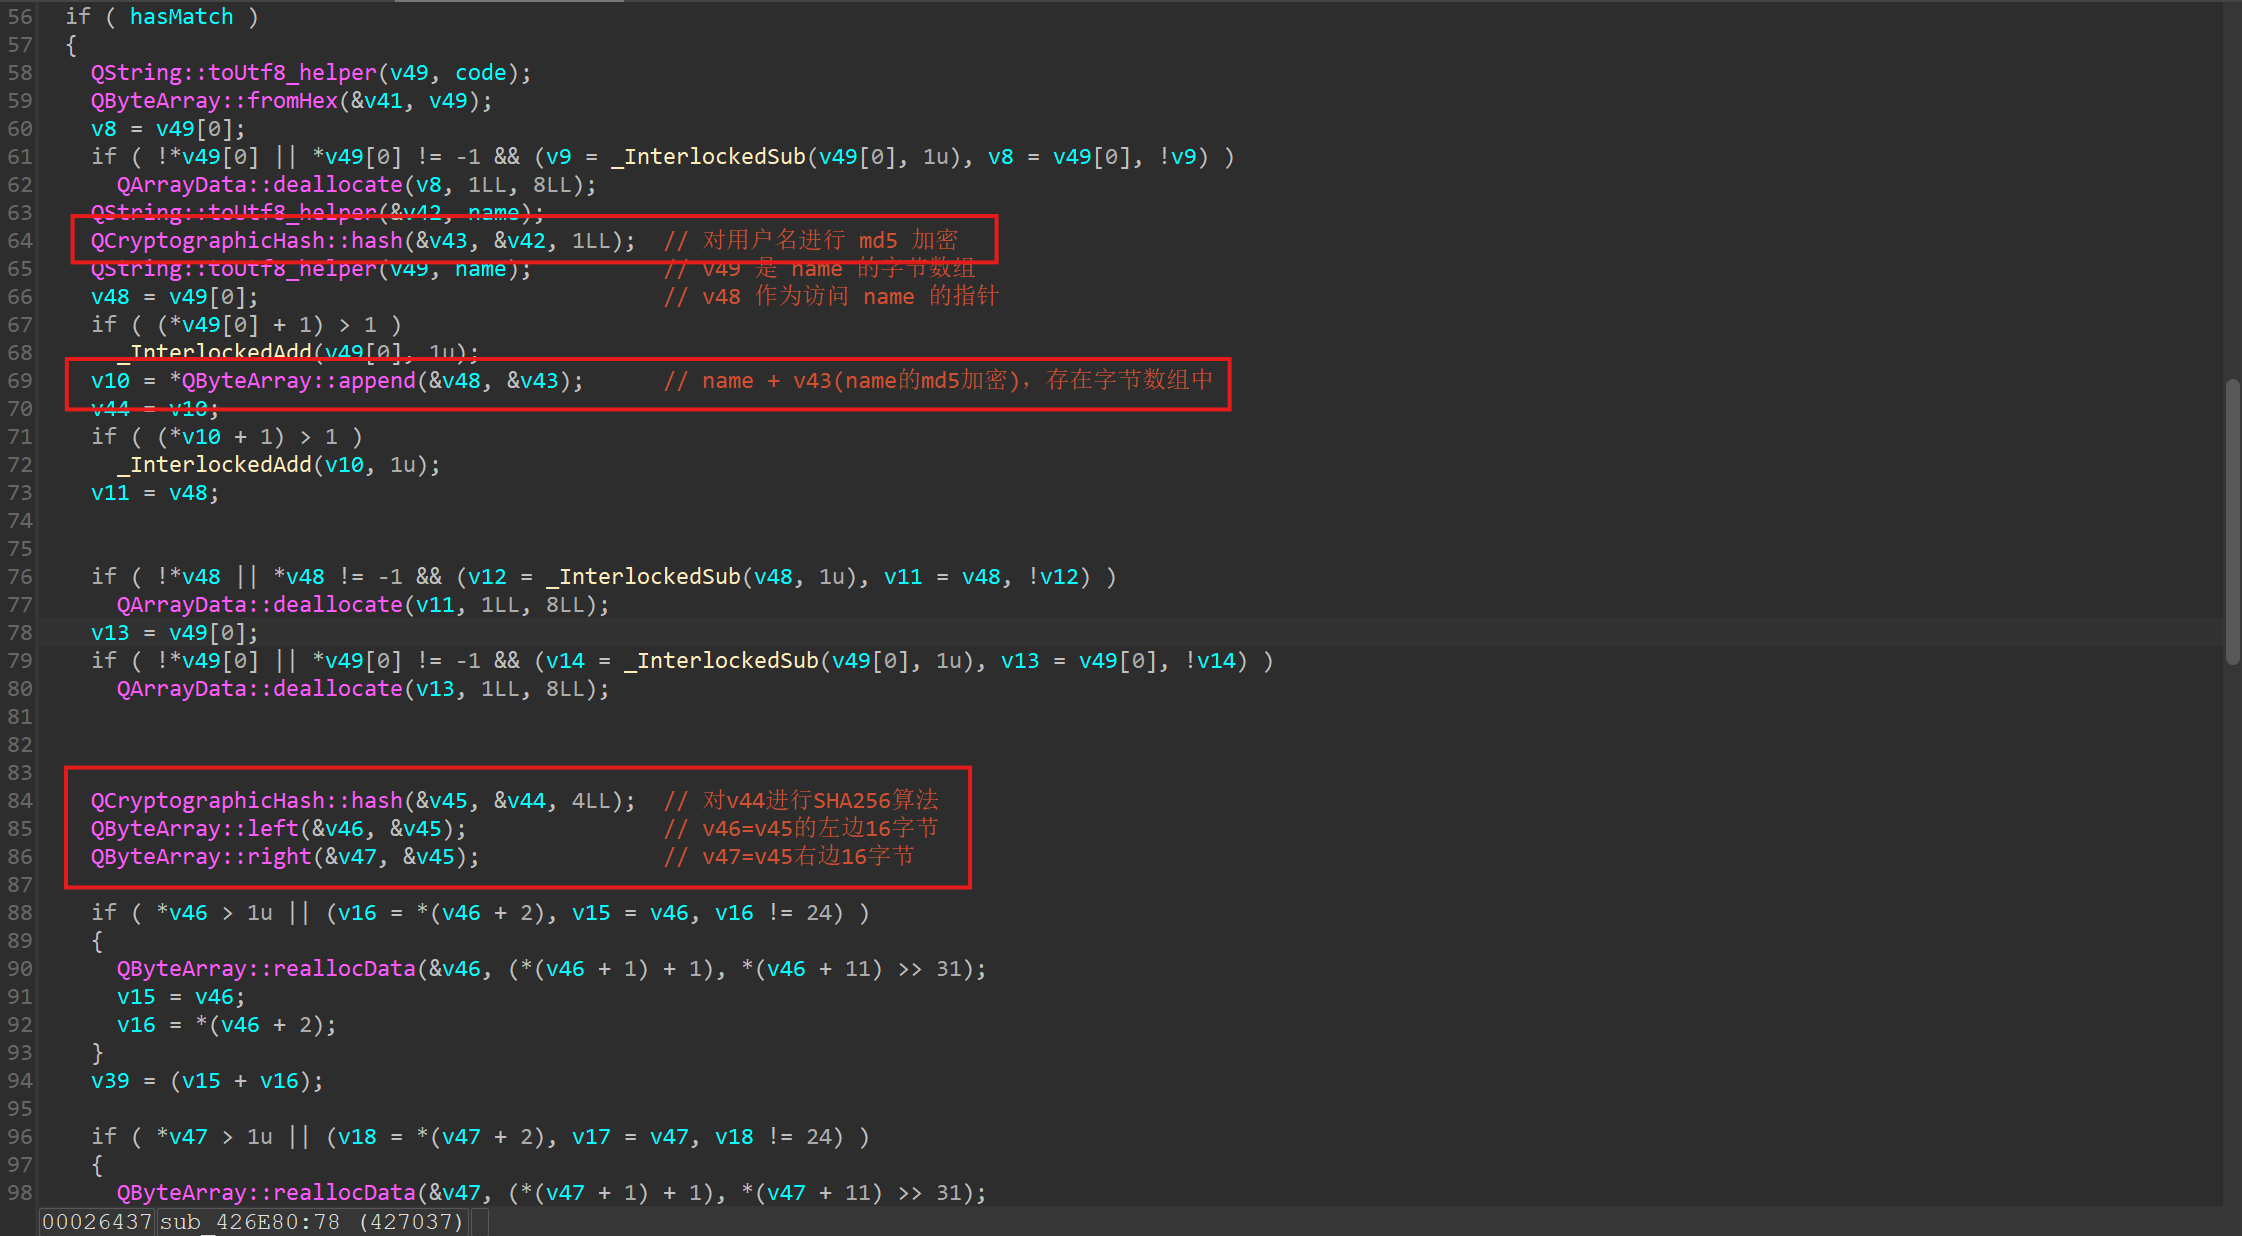This screenshot has width=2242, height=1236.
Task: Click QCryptographicHash::hash call on line 84
Action: 246,801
